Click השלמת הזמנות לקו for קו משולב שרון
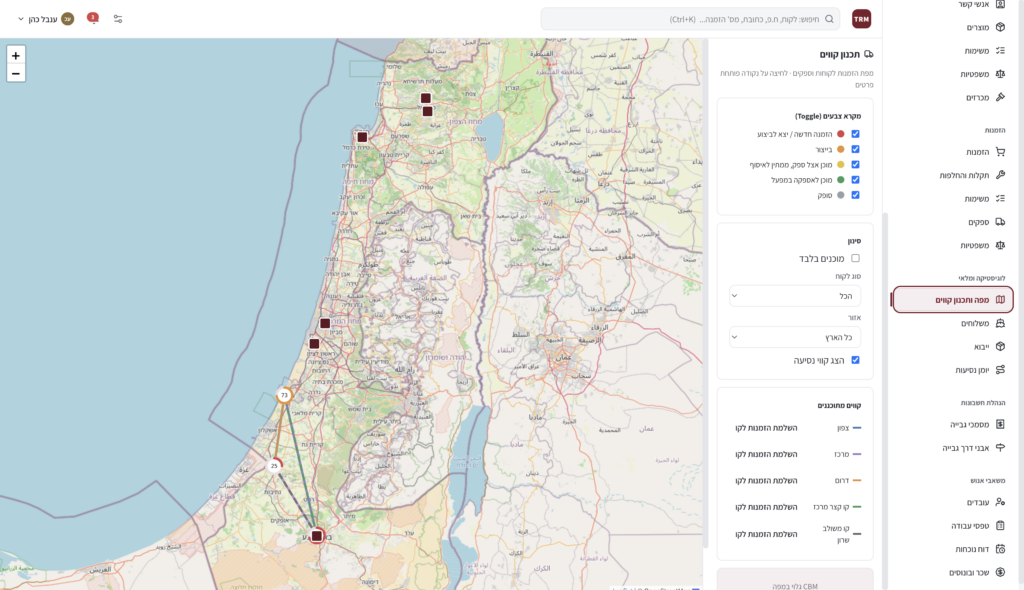The image size is (1024, 590). (x=766, y=534)
